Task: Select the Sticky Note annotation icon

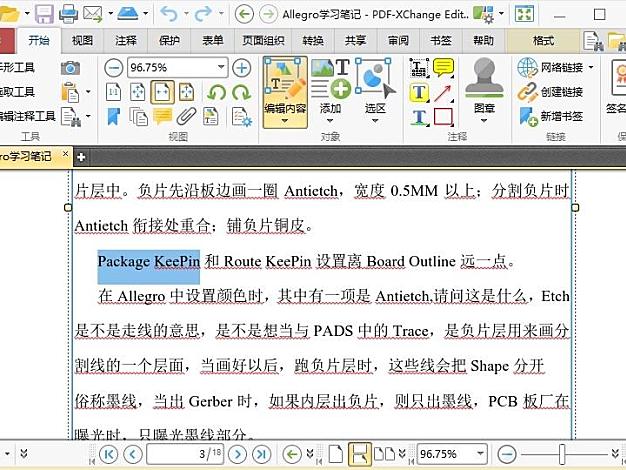Action: coord(443,67)
